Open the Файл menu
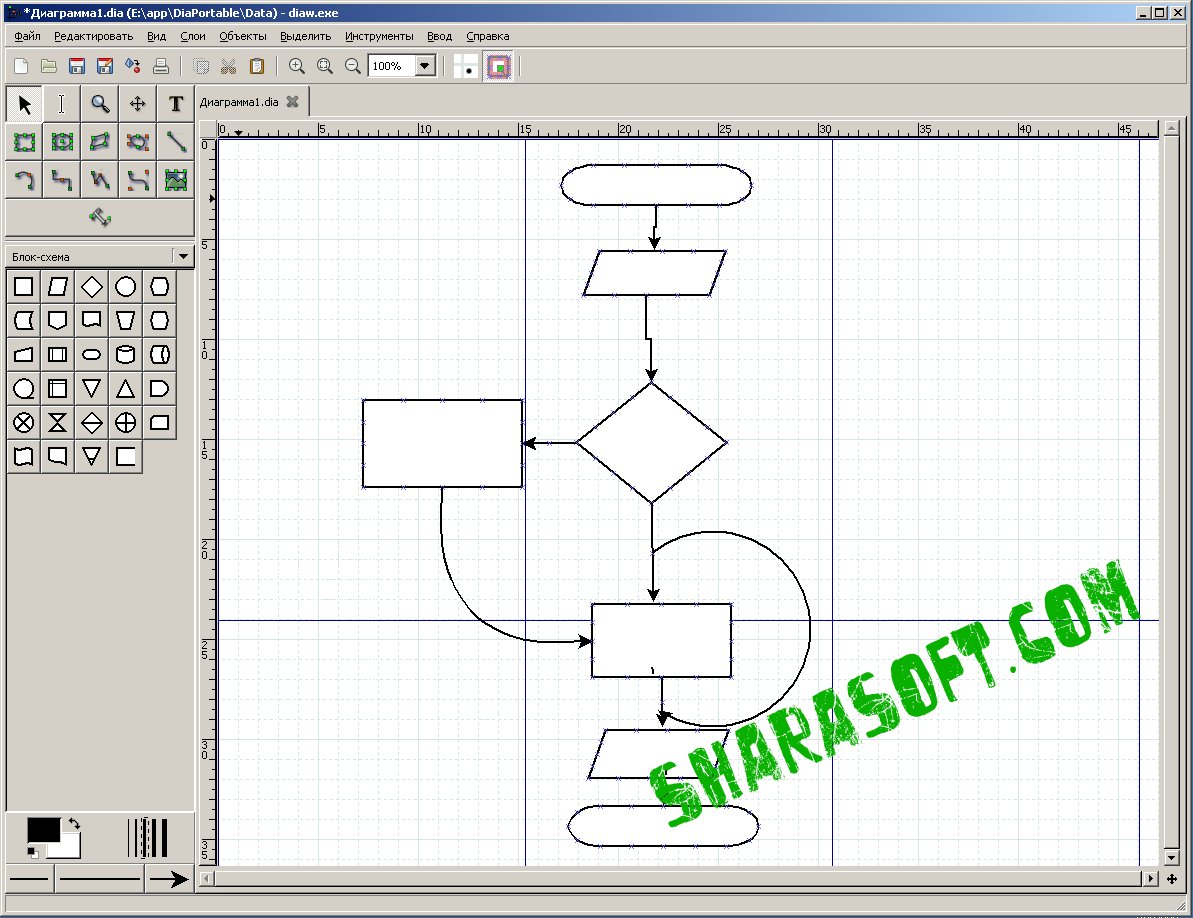The image size is (1193, 918). (27, 36)
